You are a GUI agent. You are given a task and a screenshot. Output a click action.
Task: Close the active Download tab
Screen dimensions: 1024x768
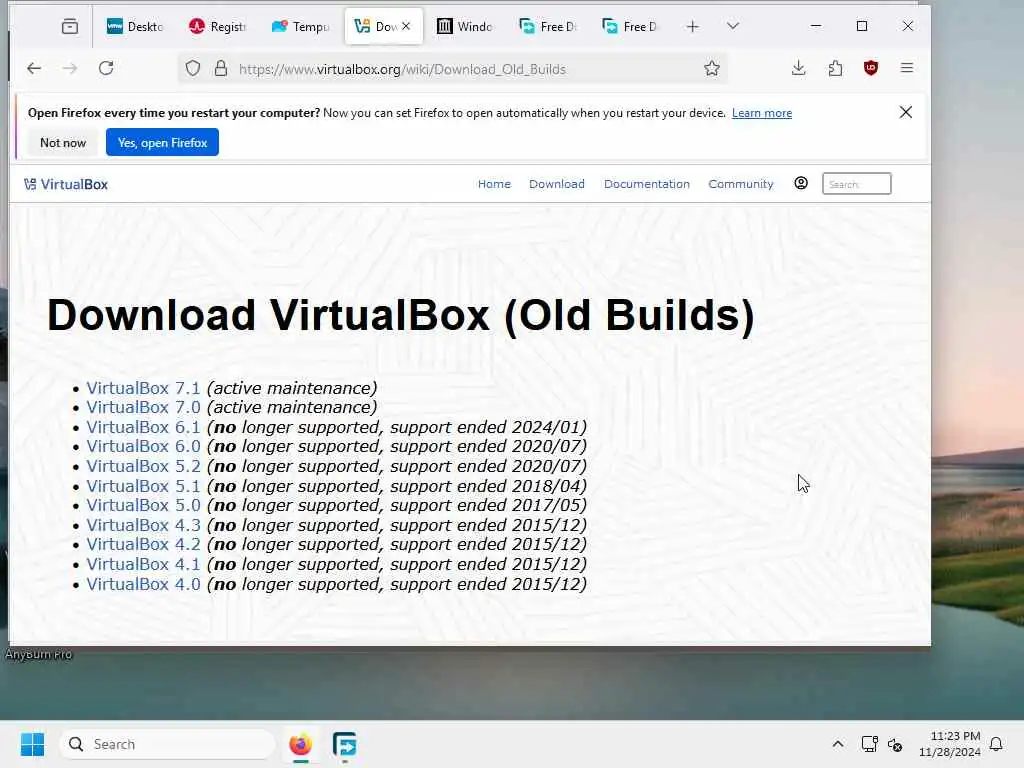(406, 26)
